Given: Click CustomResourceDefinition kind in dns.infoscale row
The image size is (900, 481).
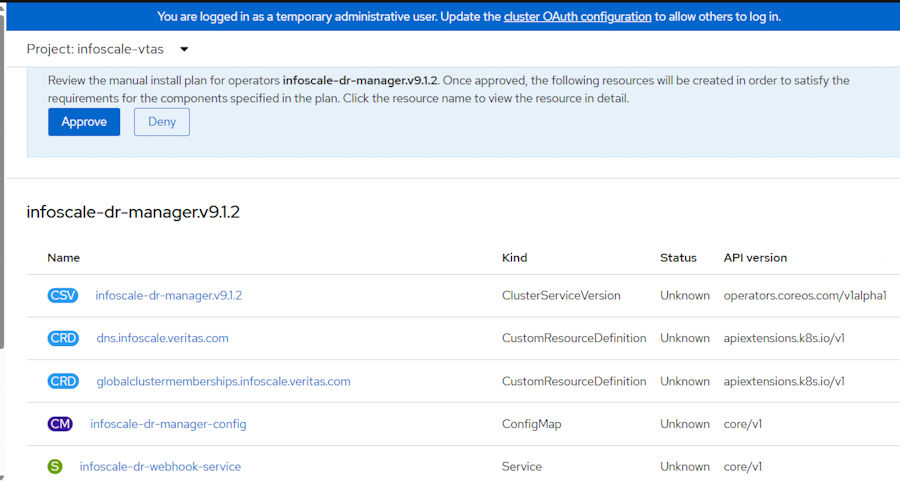Looking at the screenshot, I should 574,338.
